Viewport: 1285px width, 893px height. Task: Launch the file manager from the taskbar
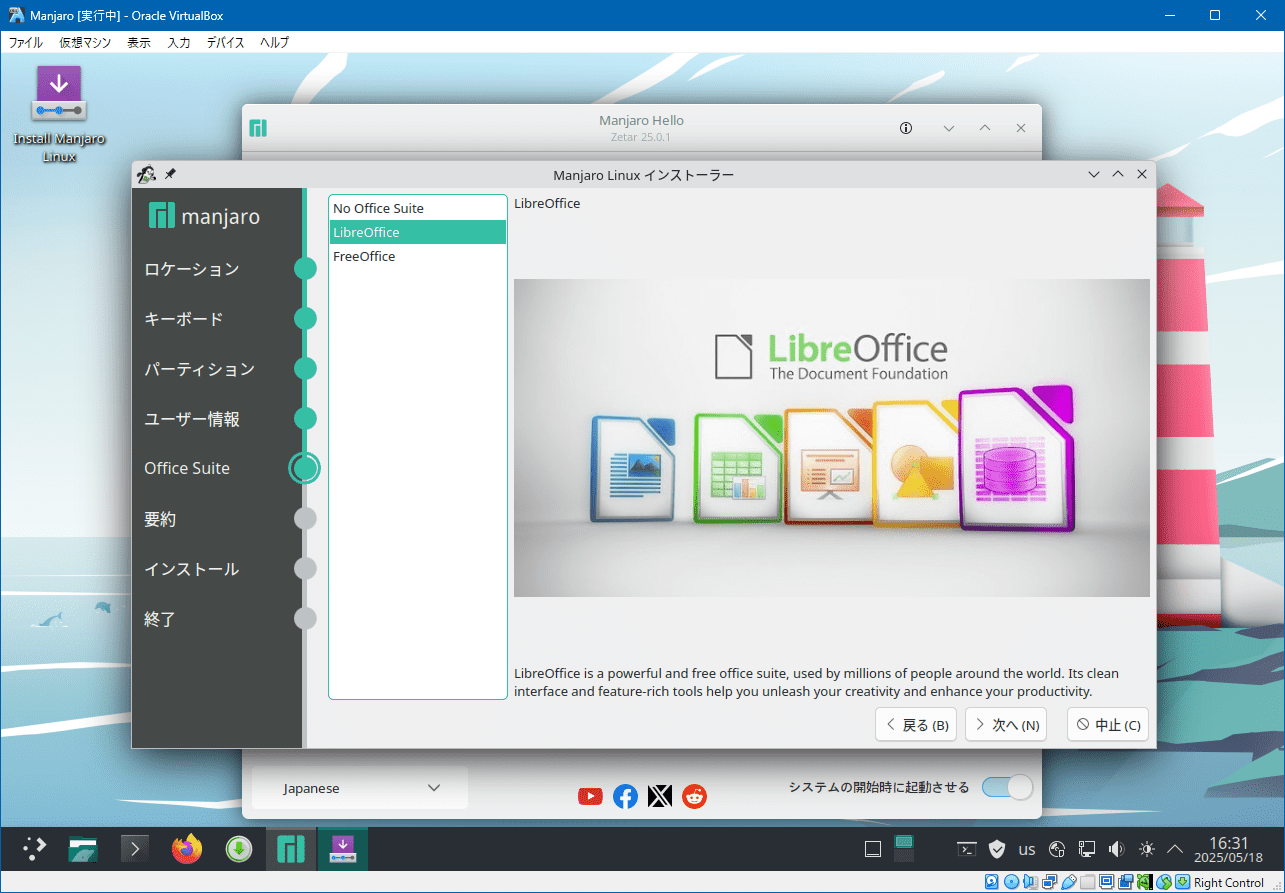point(83,849)
